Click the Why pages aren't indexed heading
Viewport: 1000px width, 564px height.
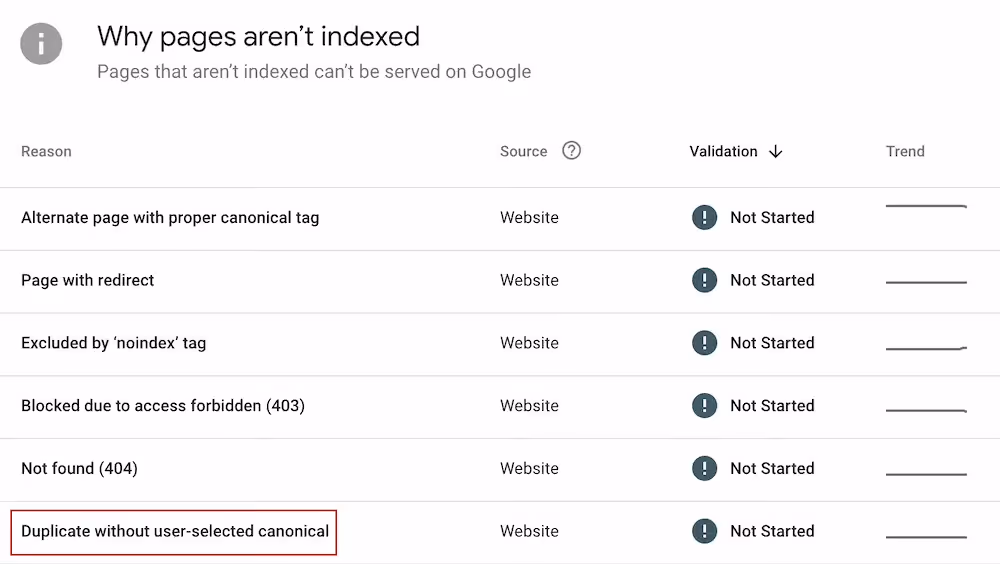258,37
